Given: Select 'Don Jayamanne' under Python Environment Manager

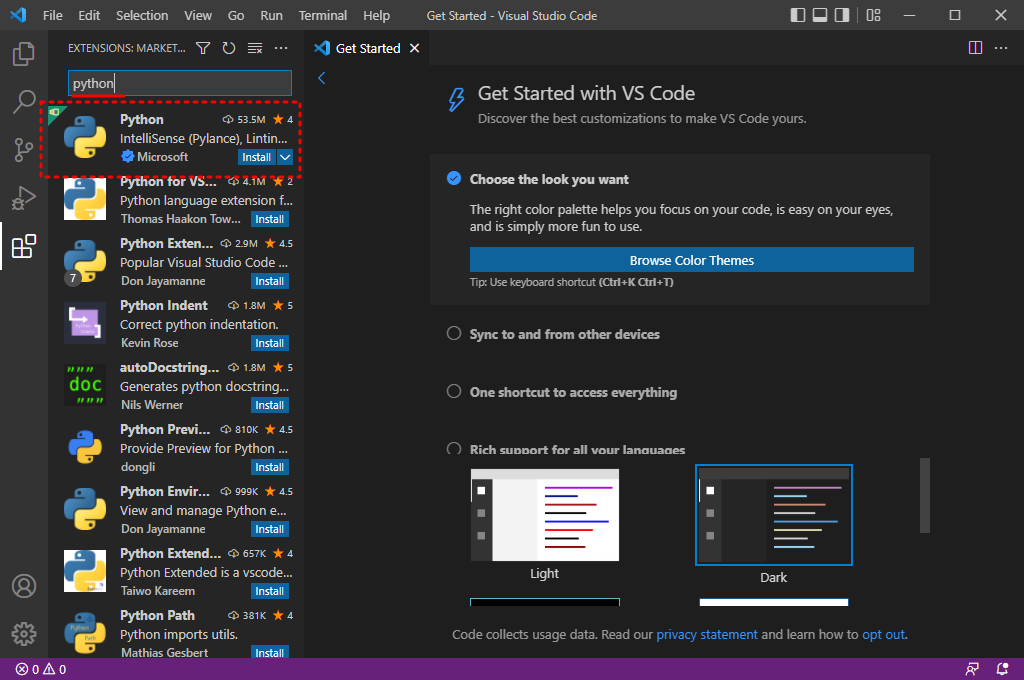Looking at the screenshot, I should pyautogui.click(x=163, y=529).
